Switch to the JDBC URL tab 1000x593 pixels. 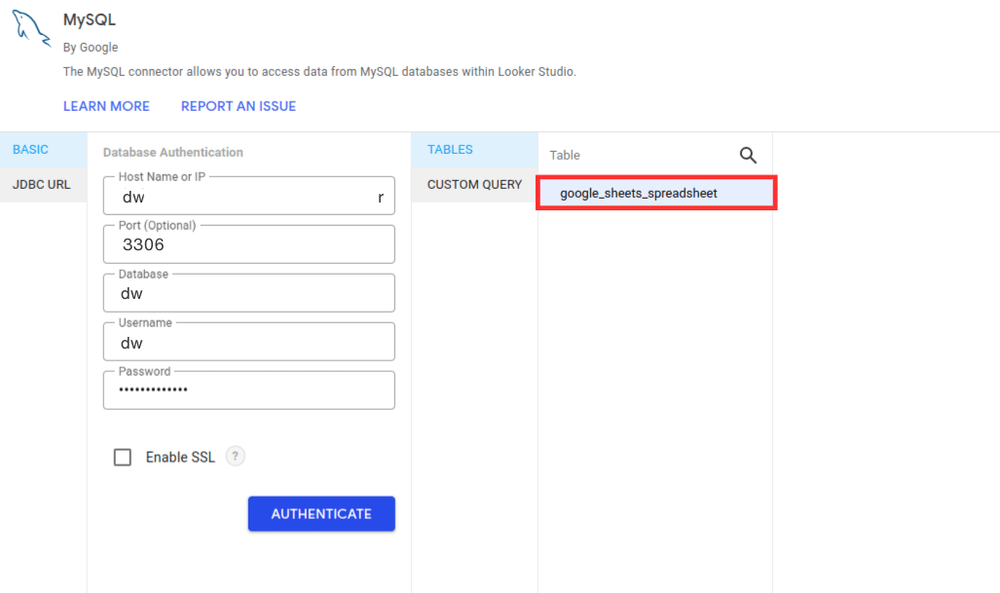coord(38,184)
